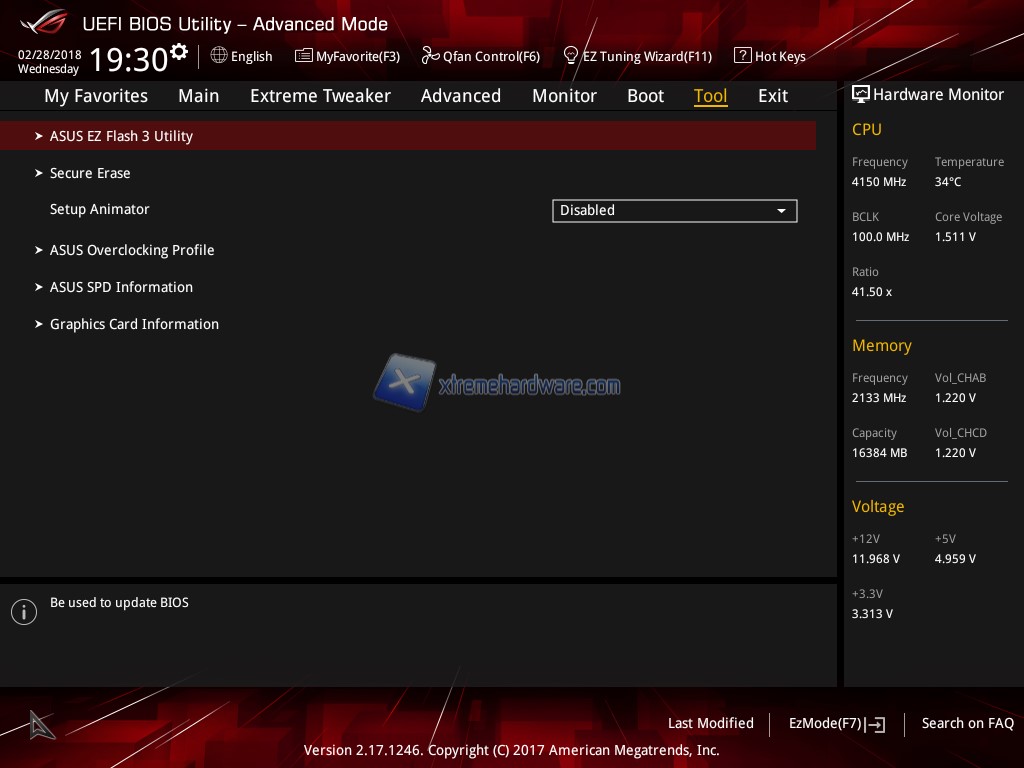Launch EZ Tuning Wizard lightbulb icon
The height and width of the screenshot is (768, 1024).
(x=571, y=55)
